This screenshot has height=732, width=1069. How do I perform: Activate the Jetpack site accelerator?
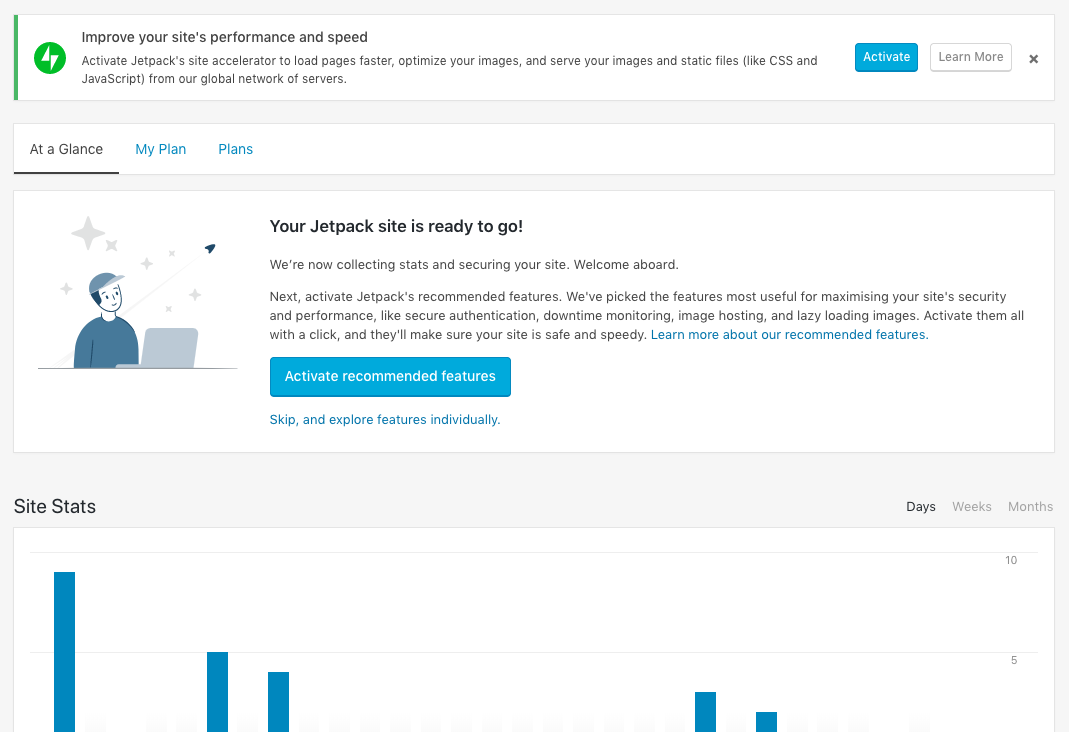[886, 57]
